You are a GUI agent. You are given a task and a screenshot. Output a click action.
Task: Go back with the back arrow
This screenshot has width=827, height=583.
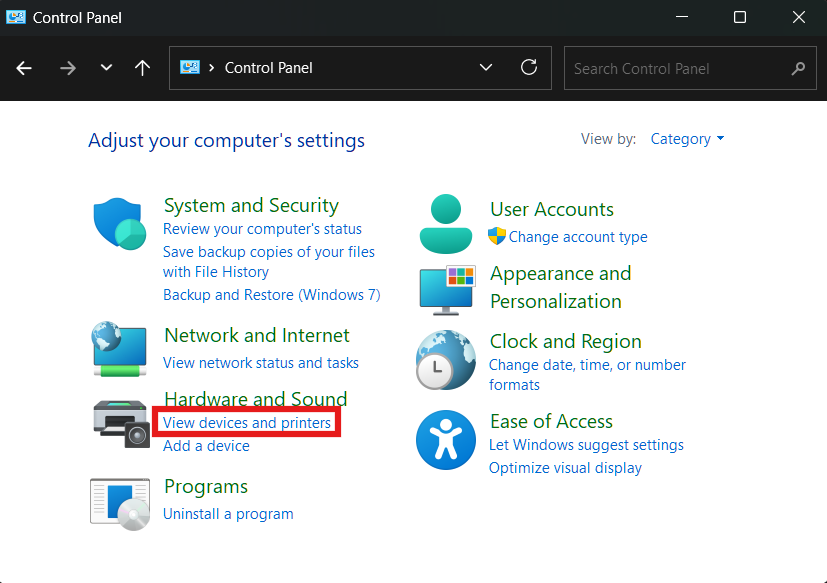[x=24, y=68]
